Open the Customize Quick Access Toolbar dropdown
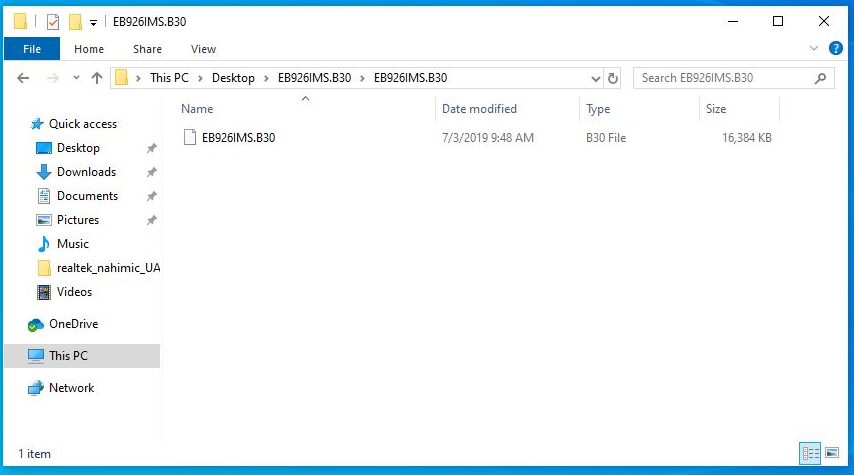Viewport: 854px width, 475px height. [x=93, y=22]
